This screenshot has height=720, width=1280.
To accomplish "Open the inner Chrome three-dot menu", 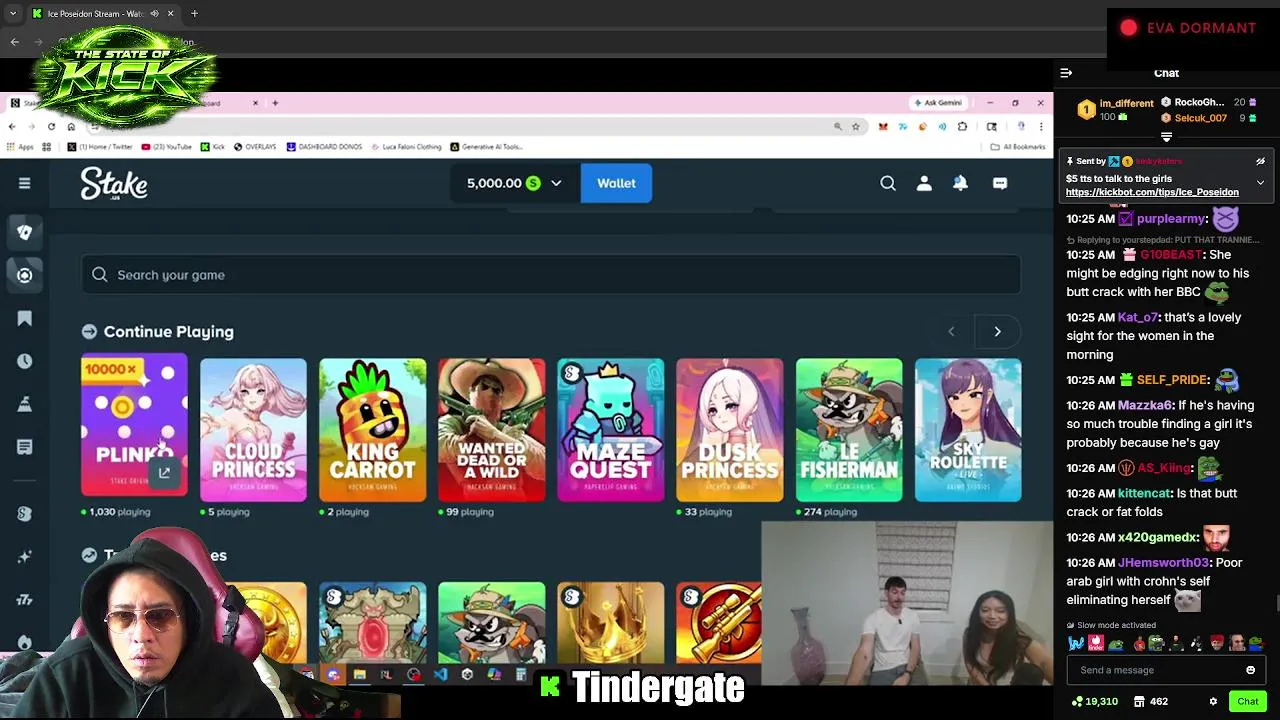I will coord(1041,127).
